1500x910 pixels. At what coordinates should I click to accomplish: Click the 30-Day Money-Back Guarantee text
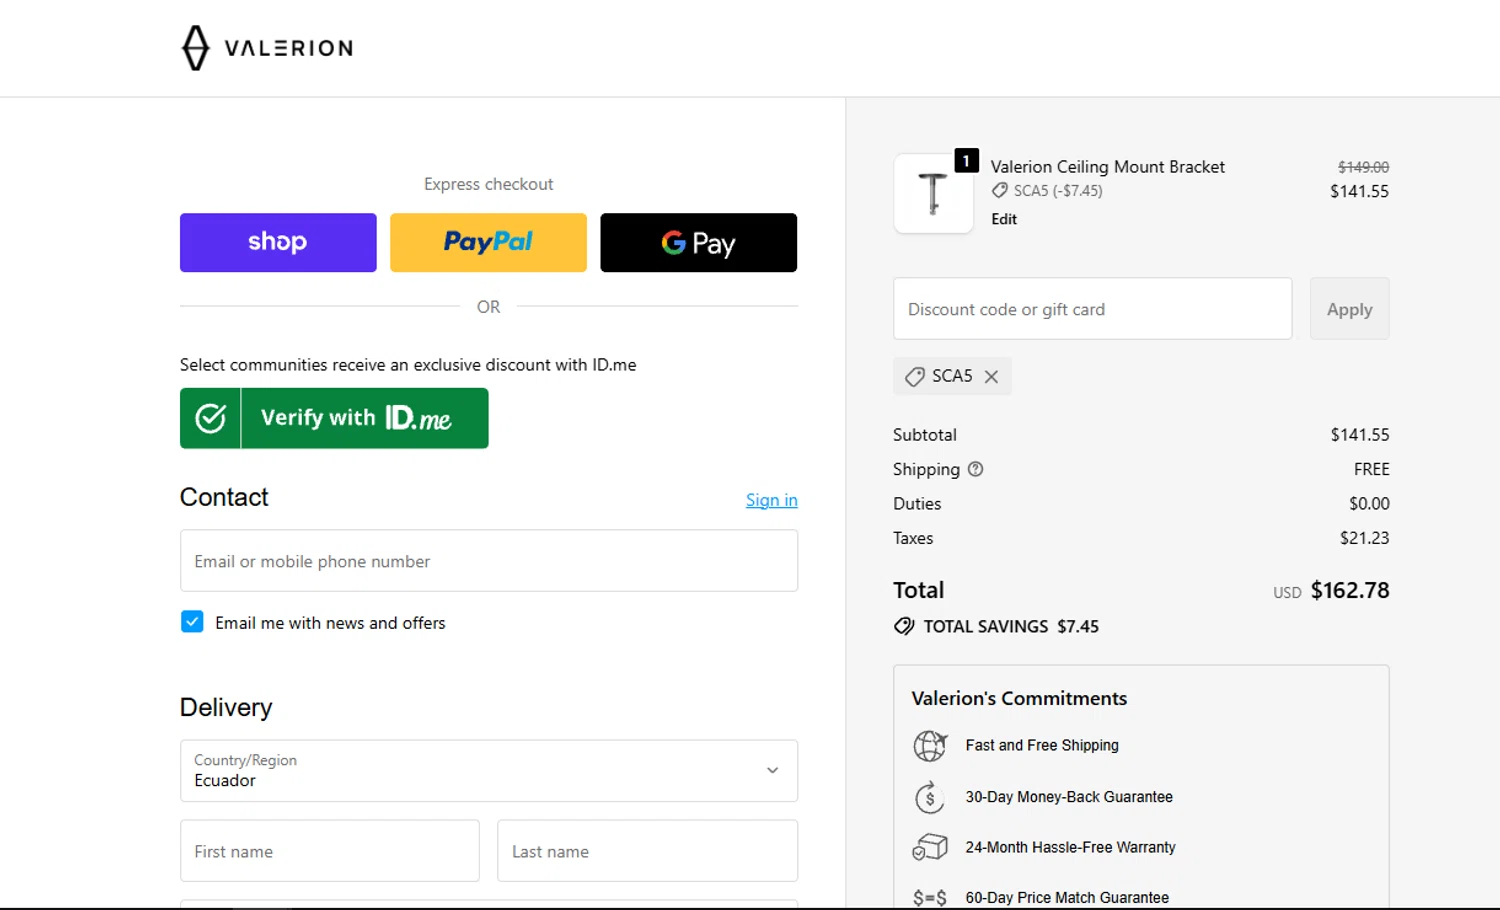[1069, 797]
